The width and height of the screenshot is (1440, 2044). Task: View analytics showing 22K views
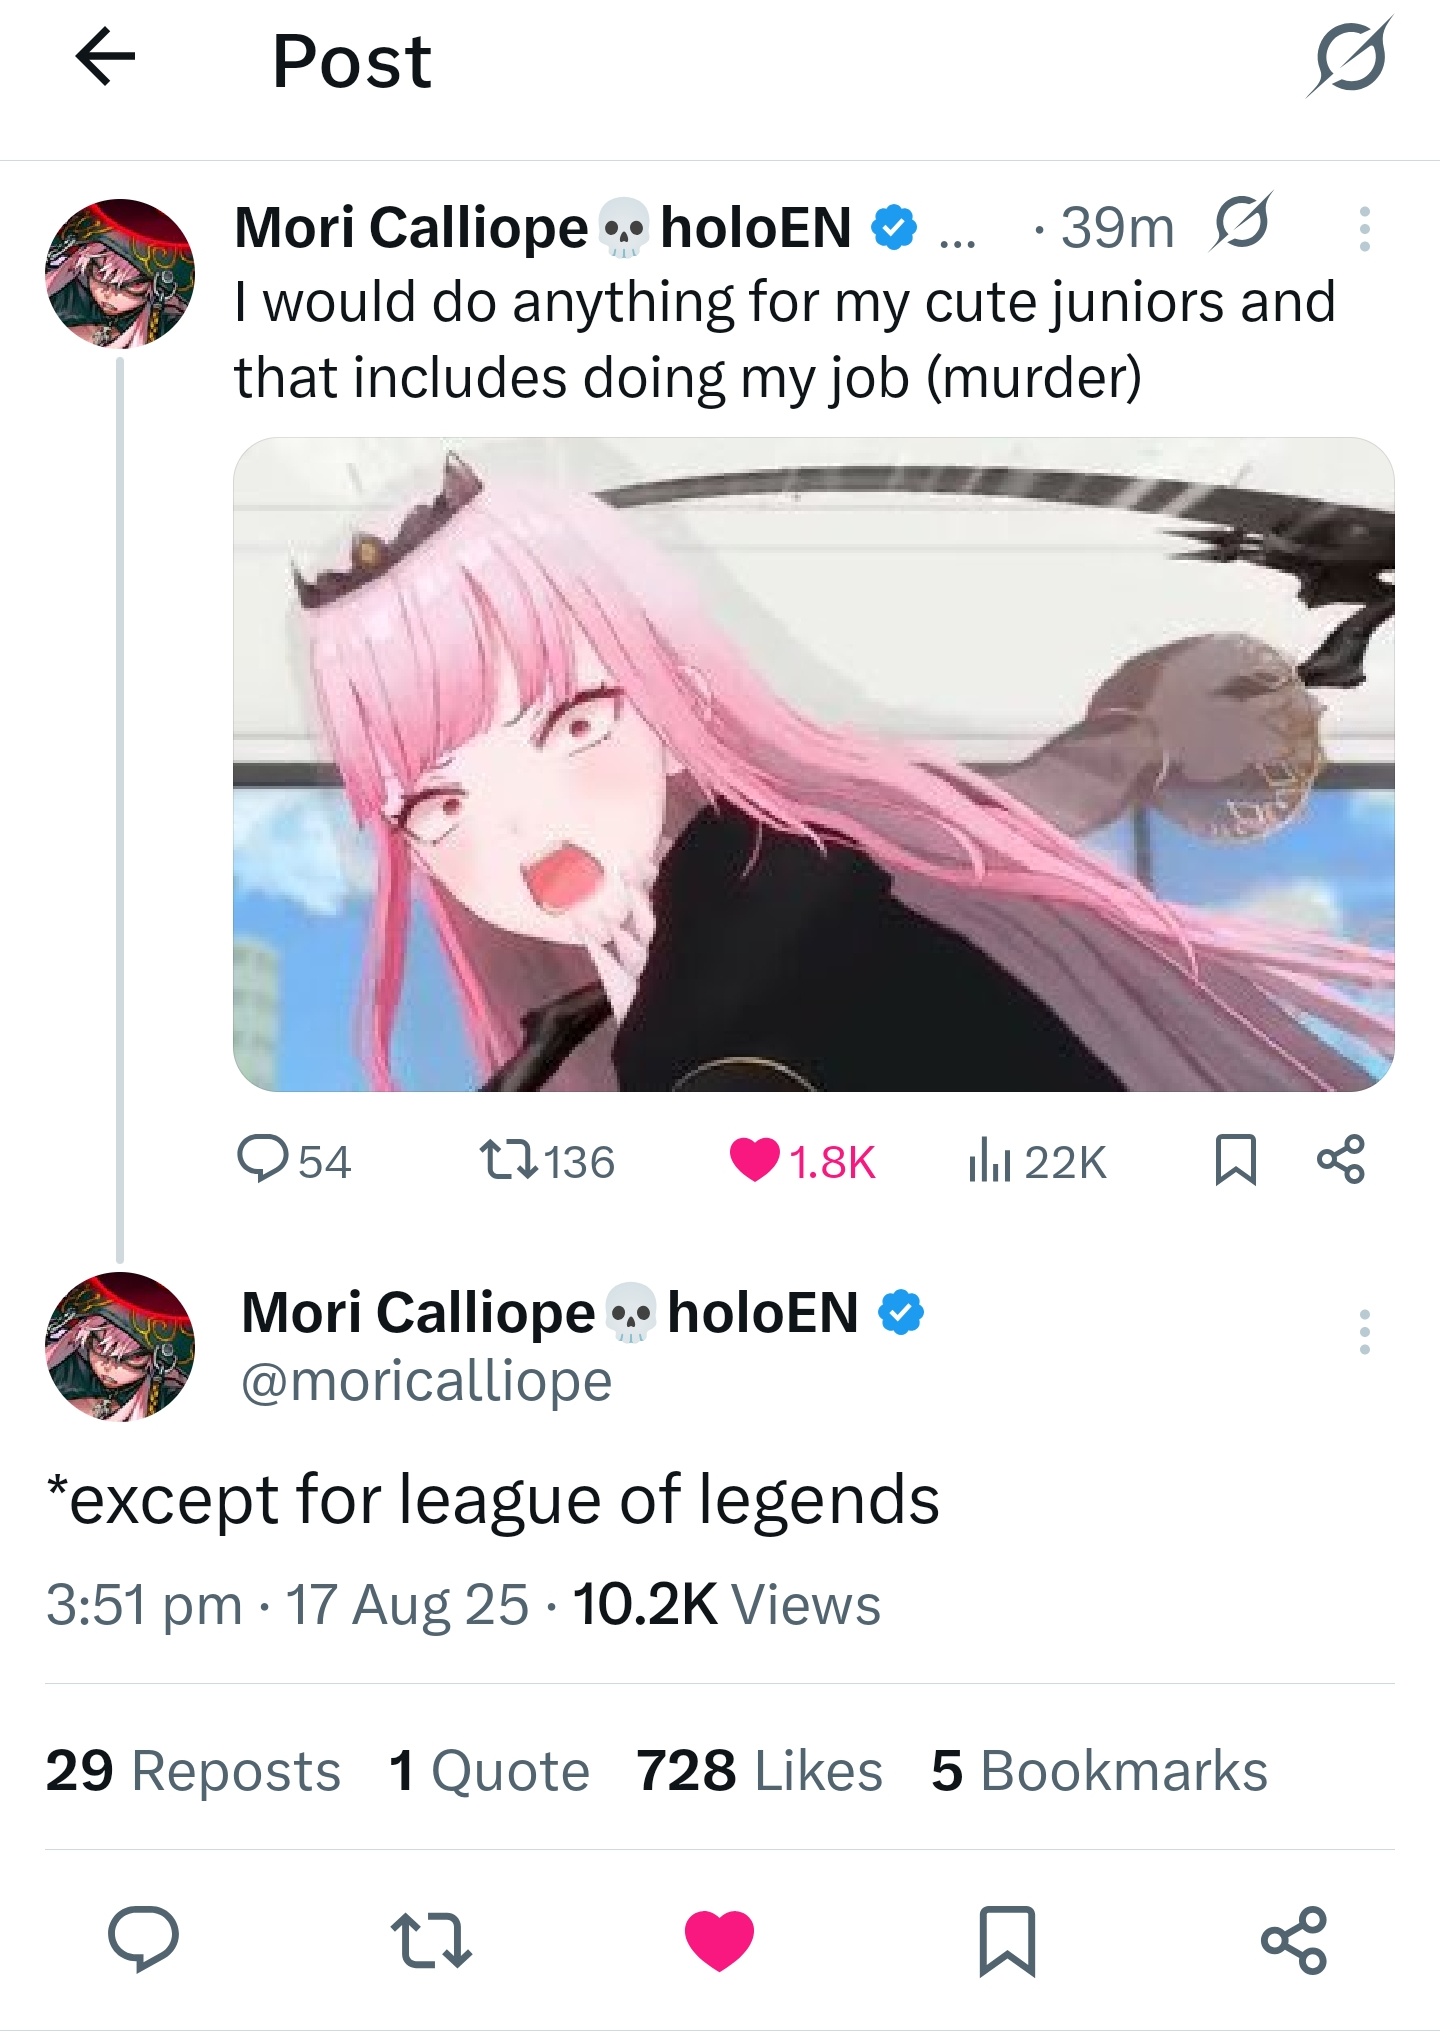pyautogui.click(x=1037, y=1161)
